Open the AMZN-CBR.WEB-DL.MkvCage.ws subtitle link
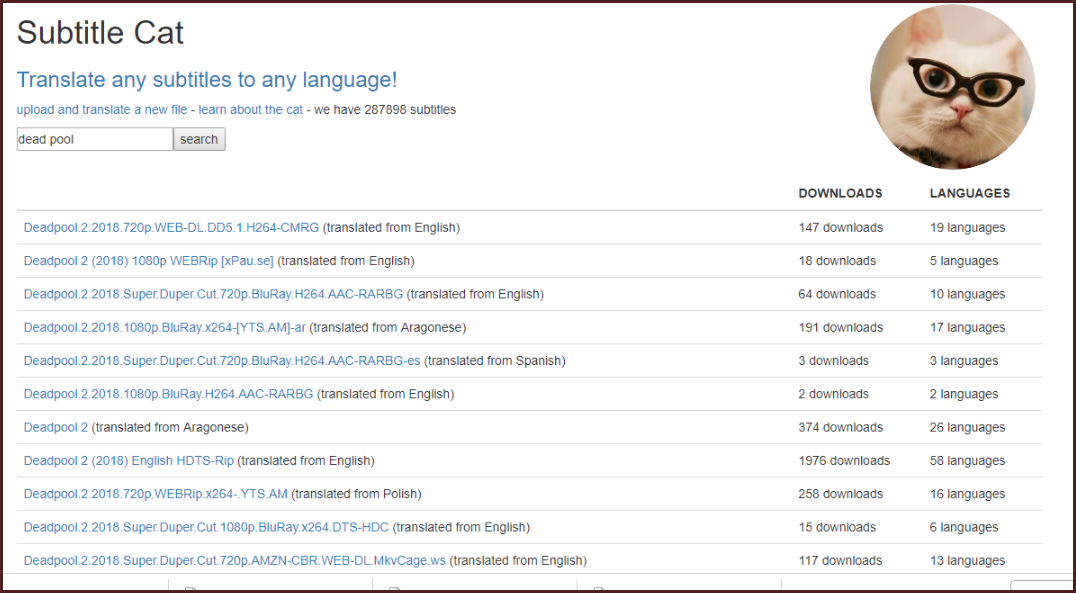The width and height of the screenshot is (1076, 593). (x=235, y=561)
